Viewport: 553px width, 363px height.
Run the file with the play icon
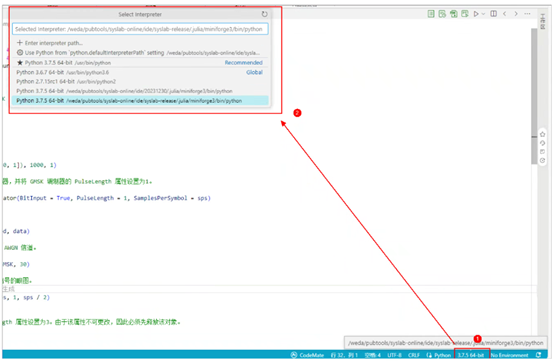476,14
